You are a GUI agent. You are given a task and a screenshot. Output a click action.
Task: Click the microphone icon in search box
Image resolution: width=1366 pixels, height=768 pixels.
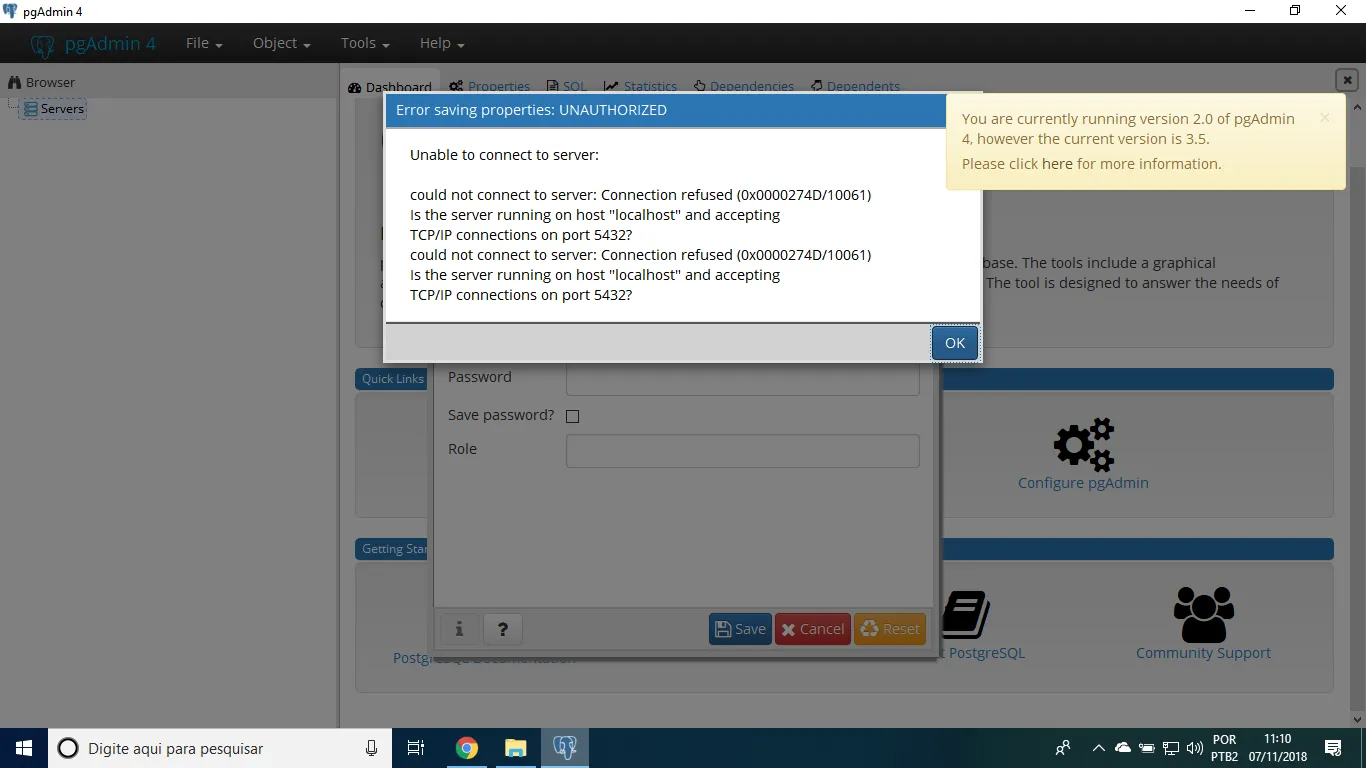point(371,748)
